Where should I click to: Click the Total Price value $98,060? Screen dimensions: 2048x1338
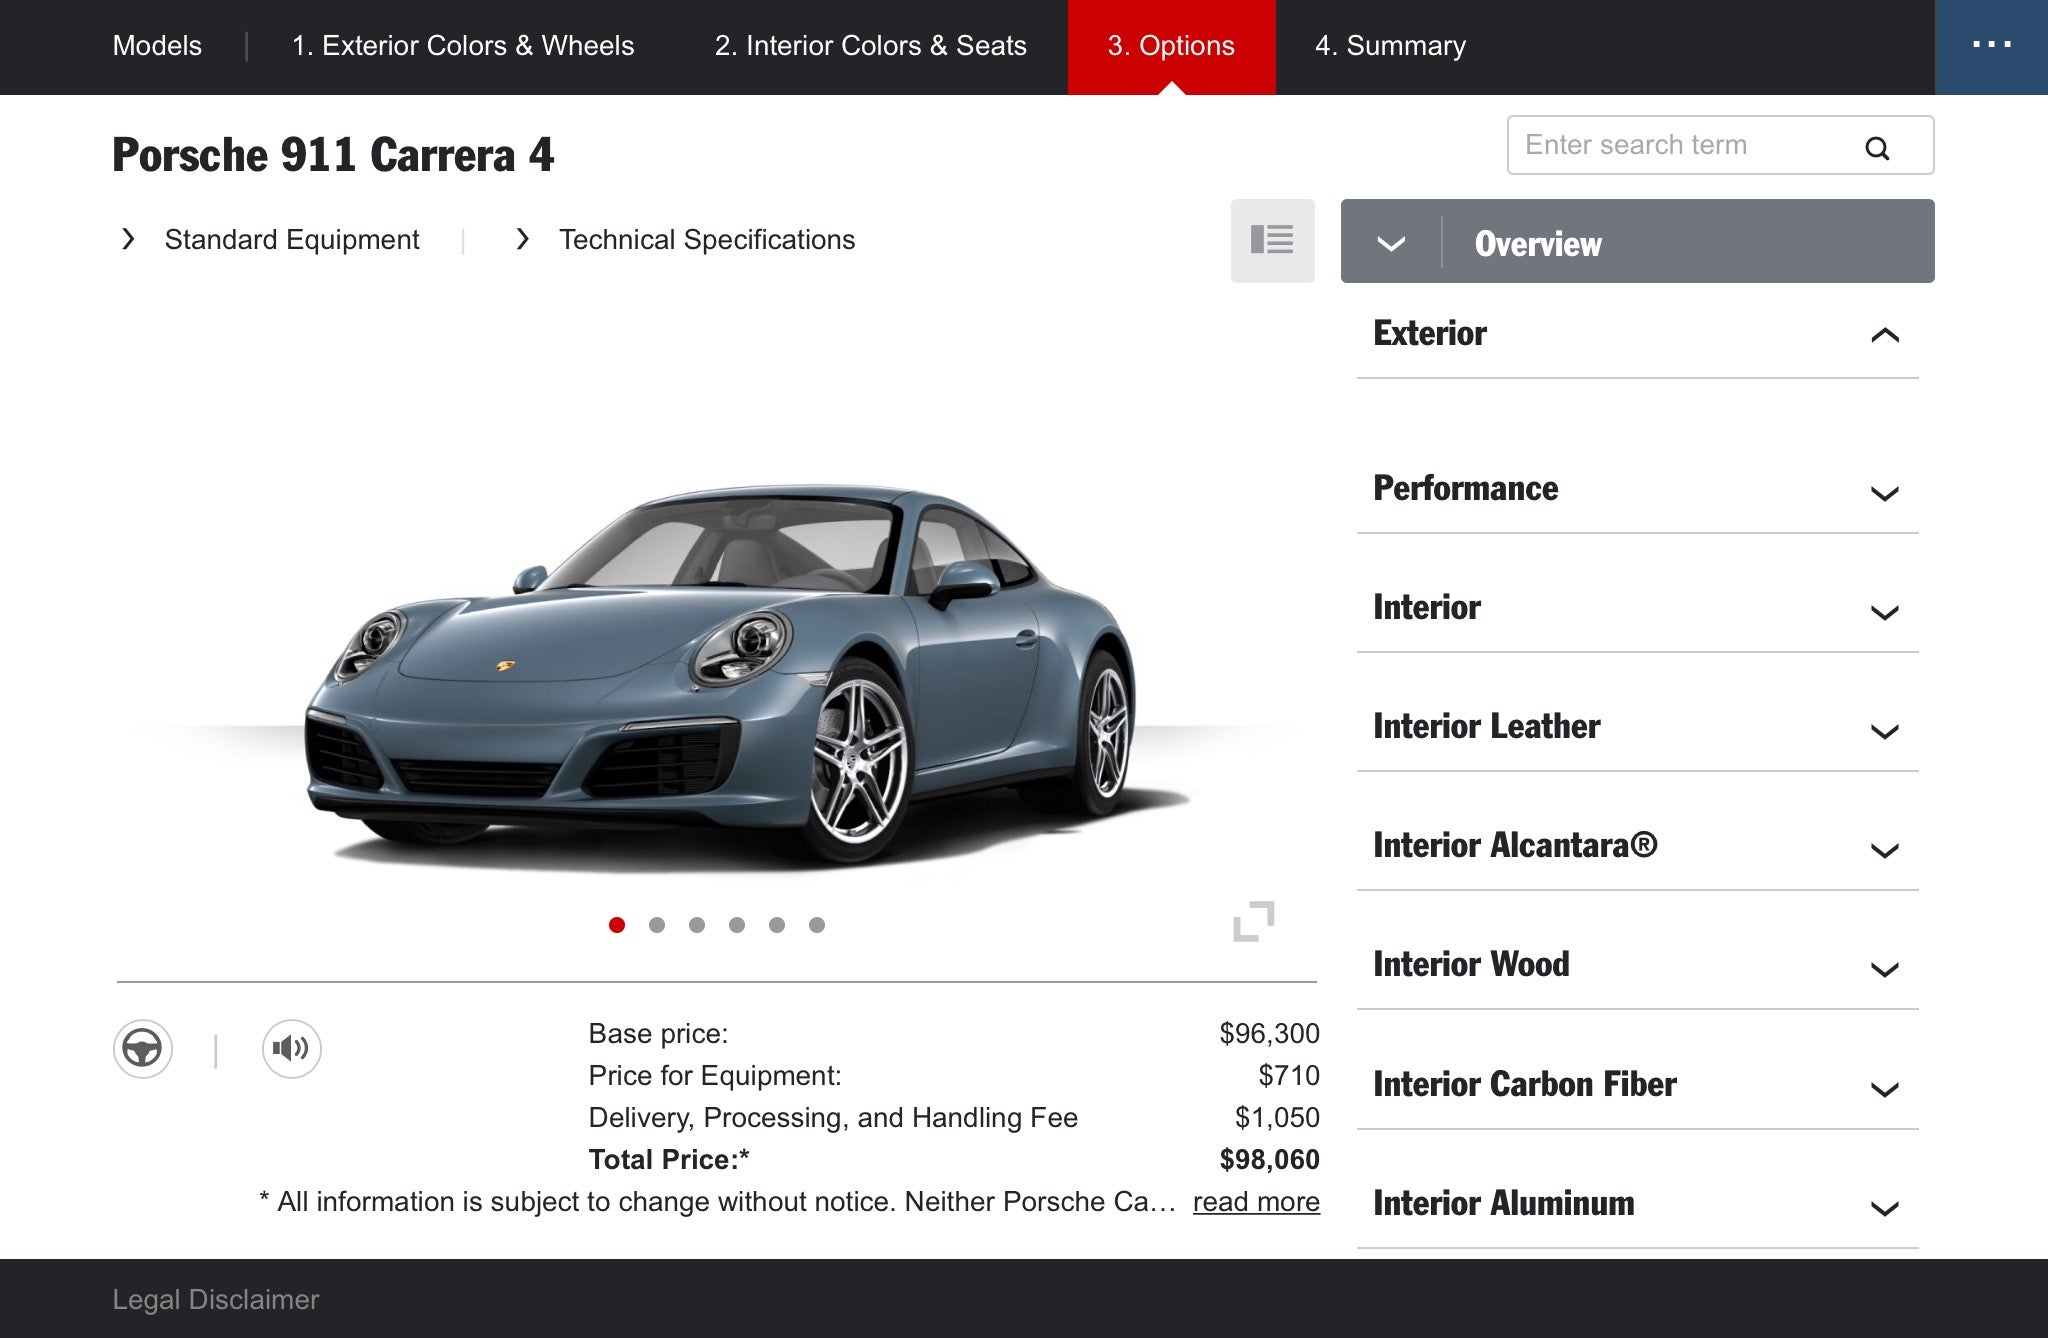coord(1269,1160)
